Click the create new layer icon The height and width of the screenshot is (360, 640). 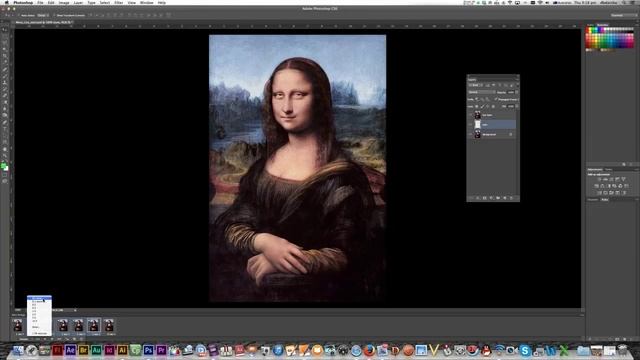tap(505, 198)
